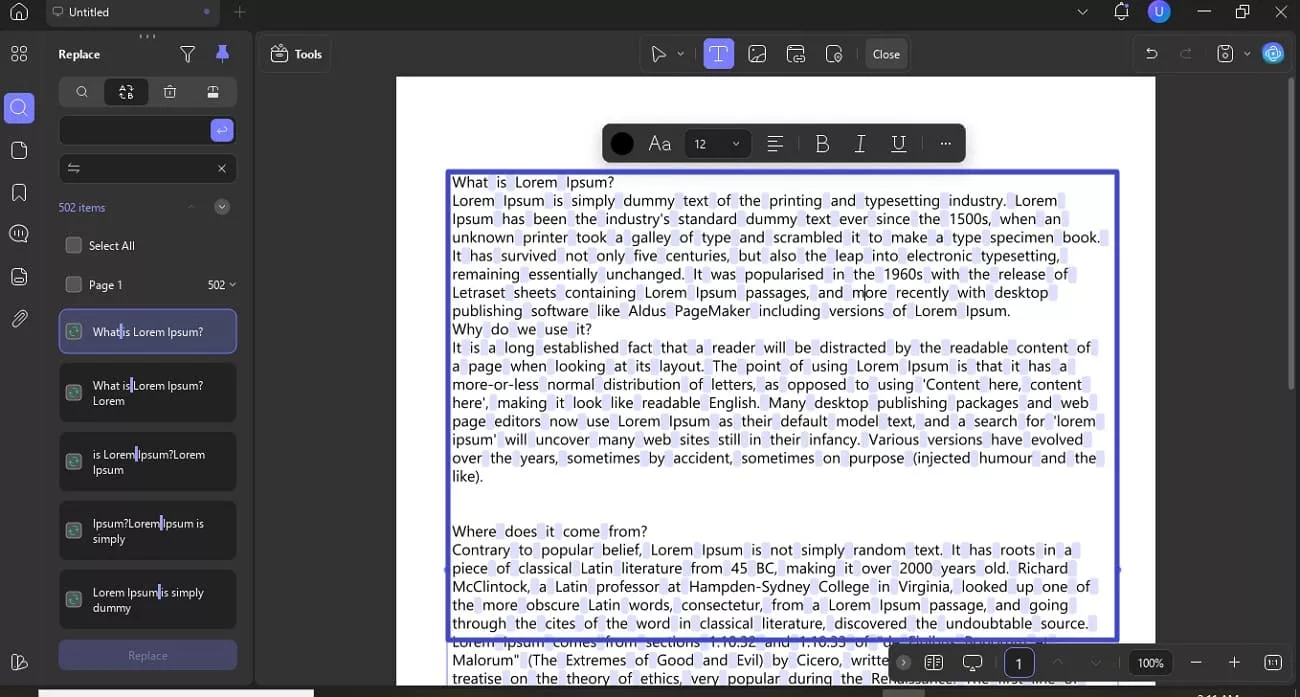Click the presentation mode icon in bottom bar
The height and width of the screenshot is (697, 1300).
(972, 662)
